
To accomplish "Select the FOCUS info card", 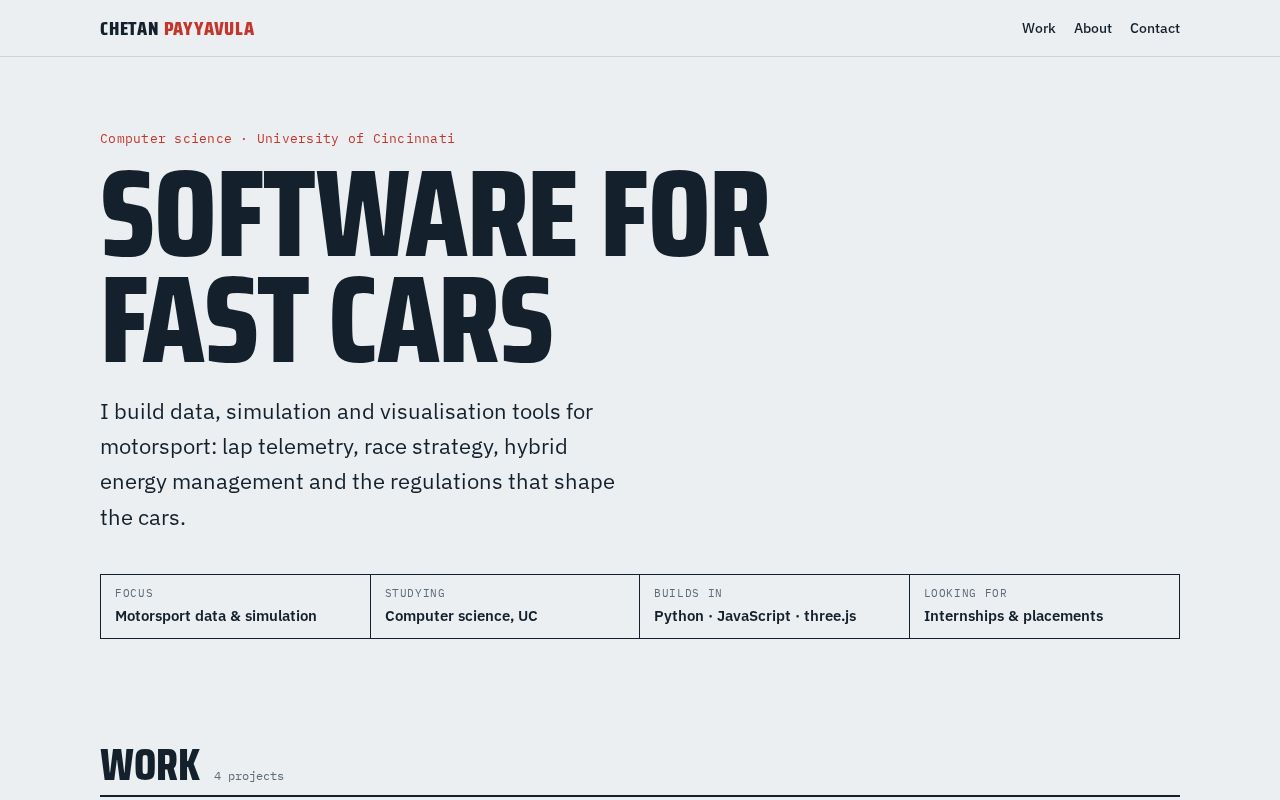I will click(235, 606).
